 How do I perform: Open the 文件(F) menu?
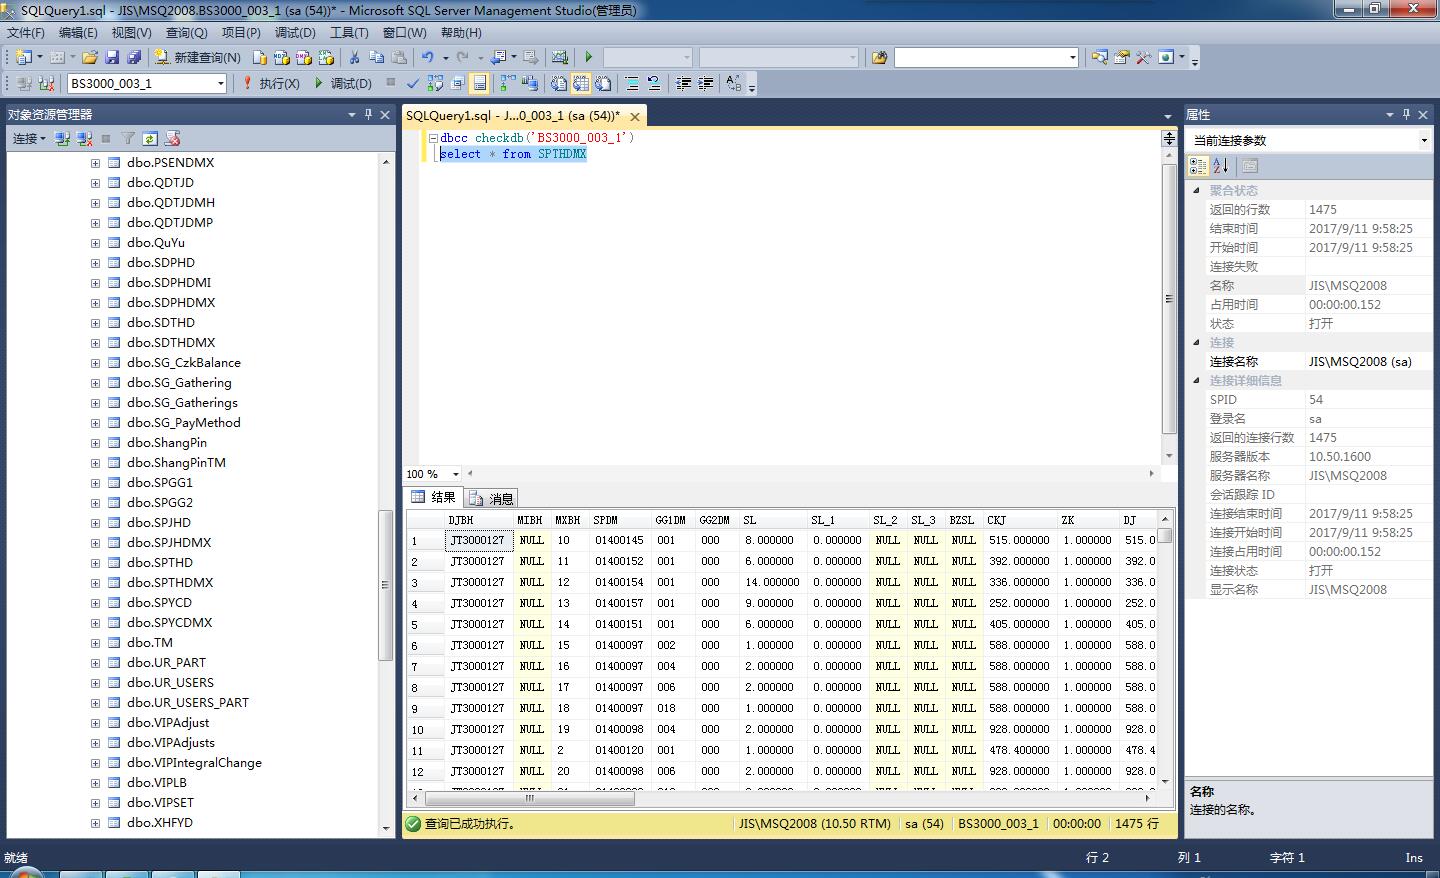pos(26,32)
